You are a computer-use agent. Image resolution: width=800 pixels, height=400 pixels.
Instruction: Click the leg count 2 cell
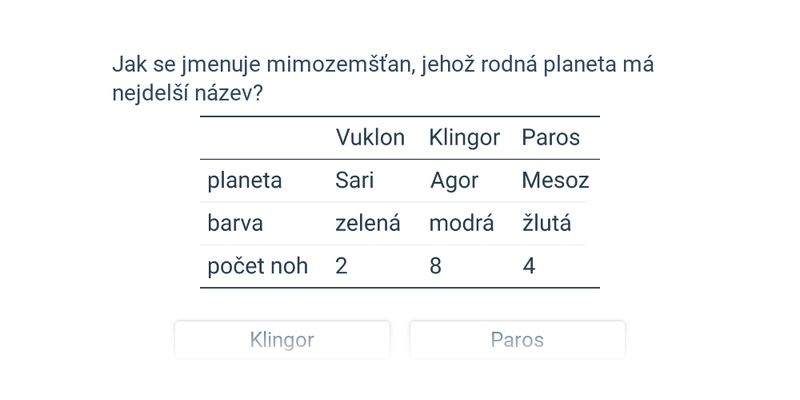[x=341, y=266]
